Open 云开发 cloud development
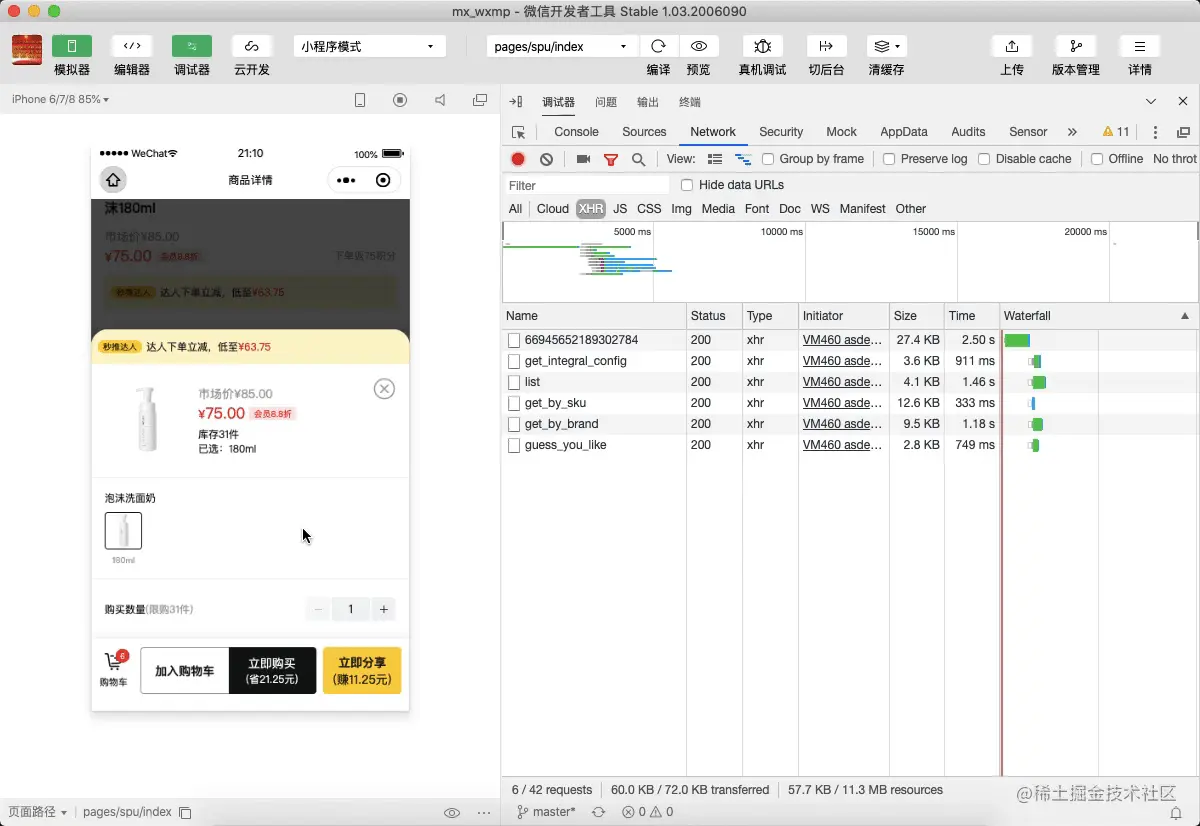 252,46
